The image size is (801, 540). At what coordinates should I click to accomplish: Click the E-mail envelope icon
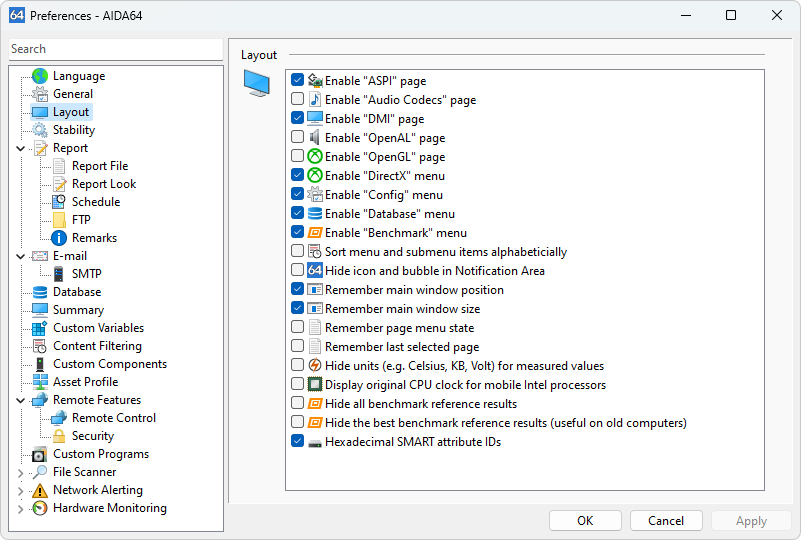tap(40, 256)
